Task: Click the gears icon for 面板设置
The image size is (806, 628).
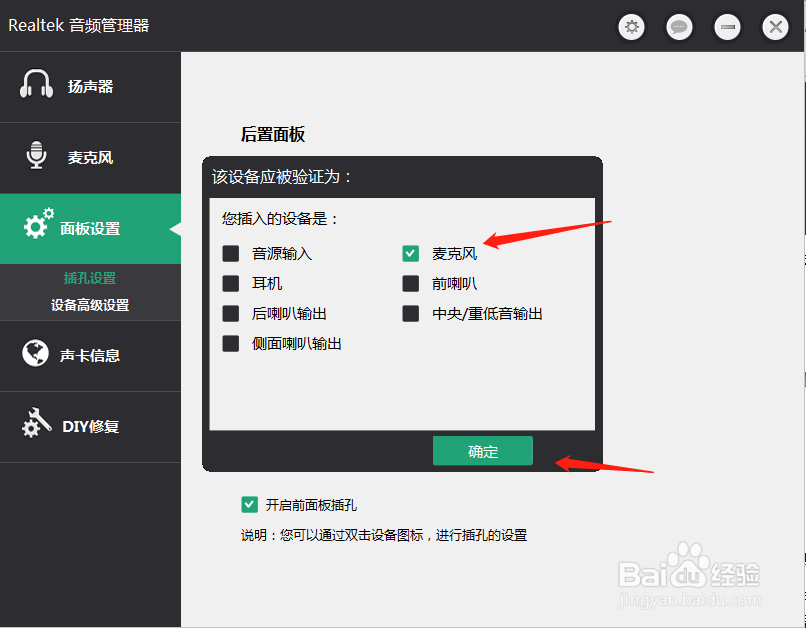Action: pyautogui.click(x=39, y=224)
